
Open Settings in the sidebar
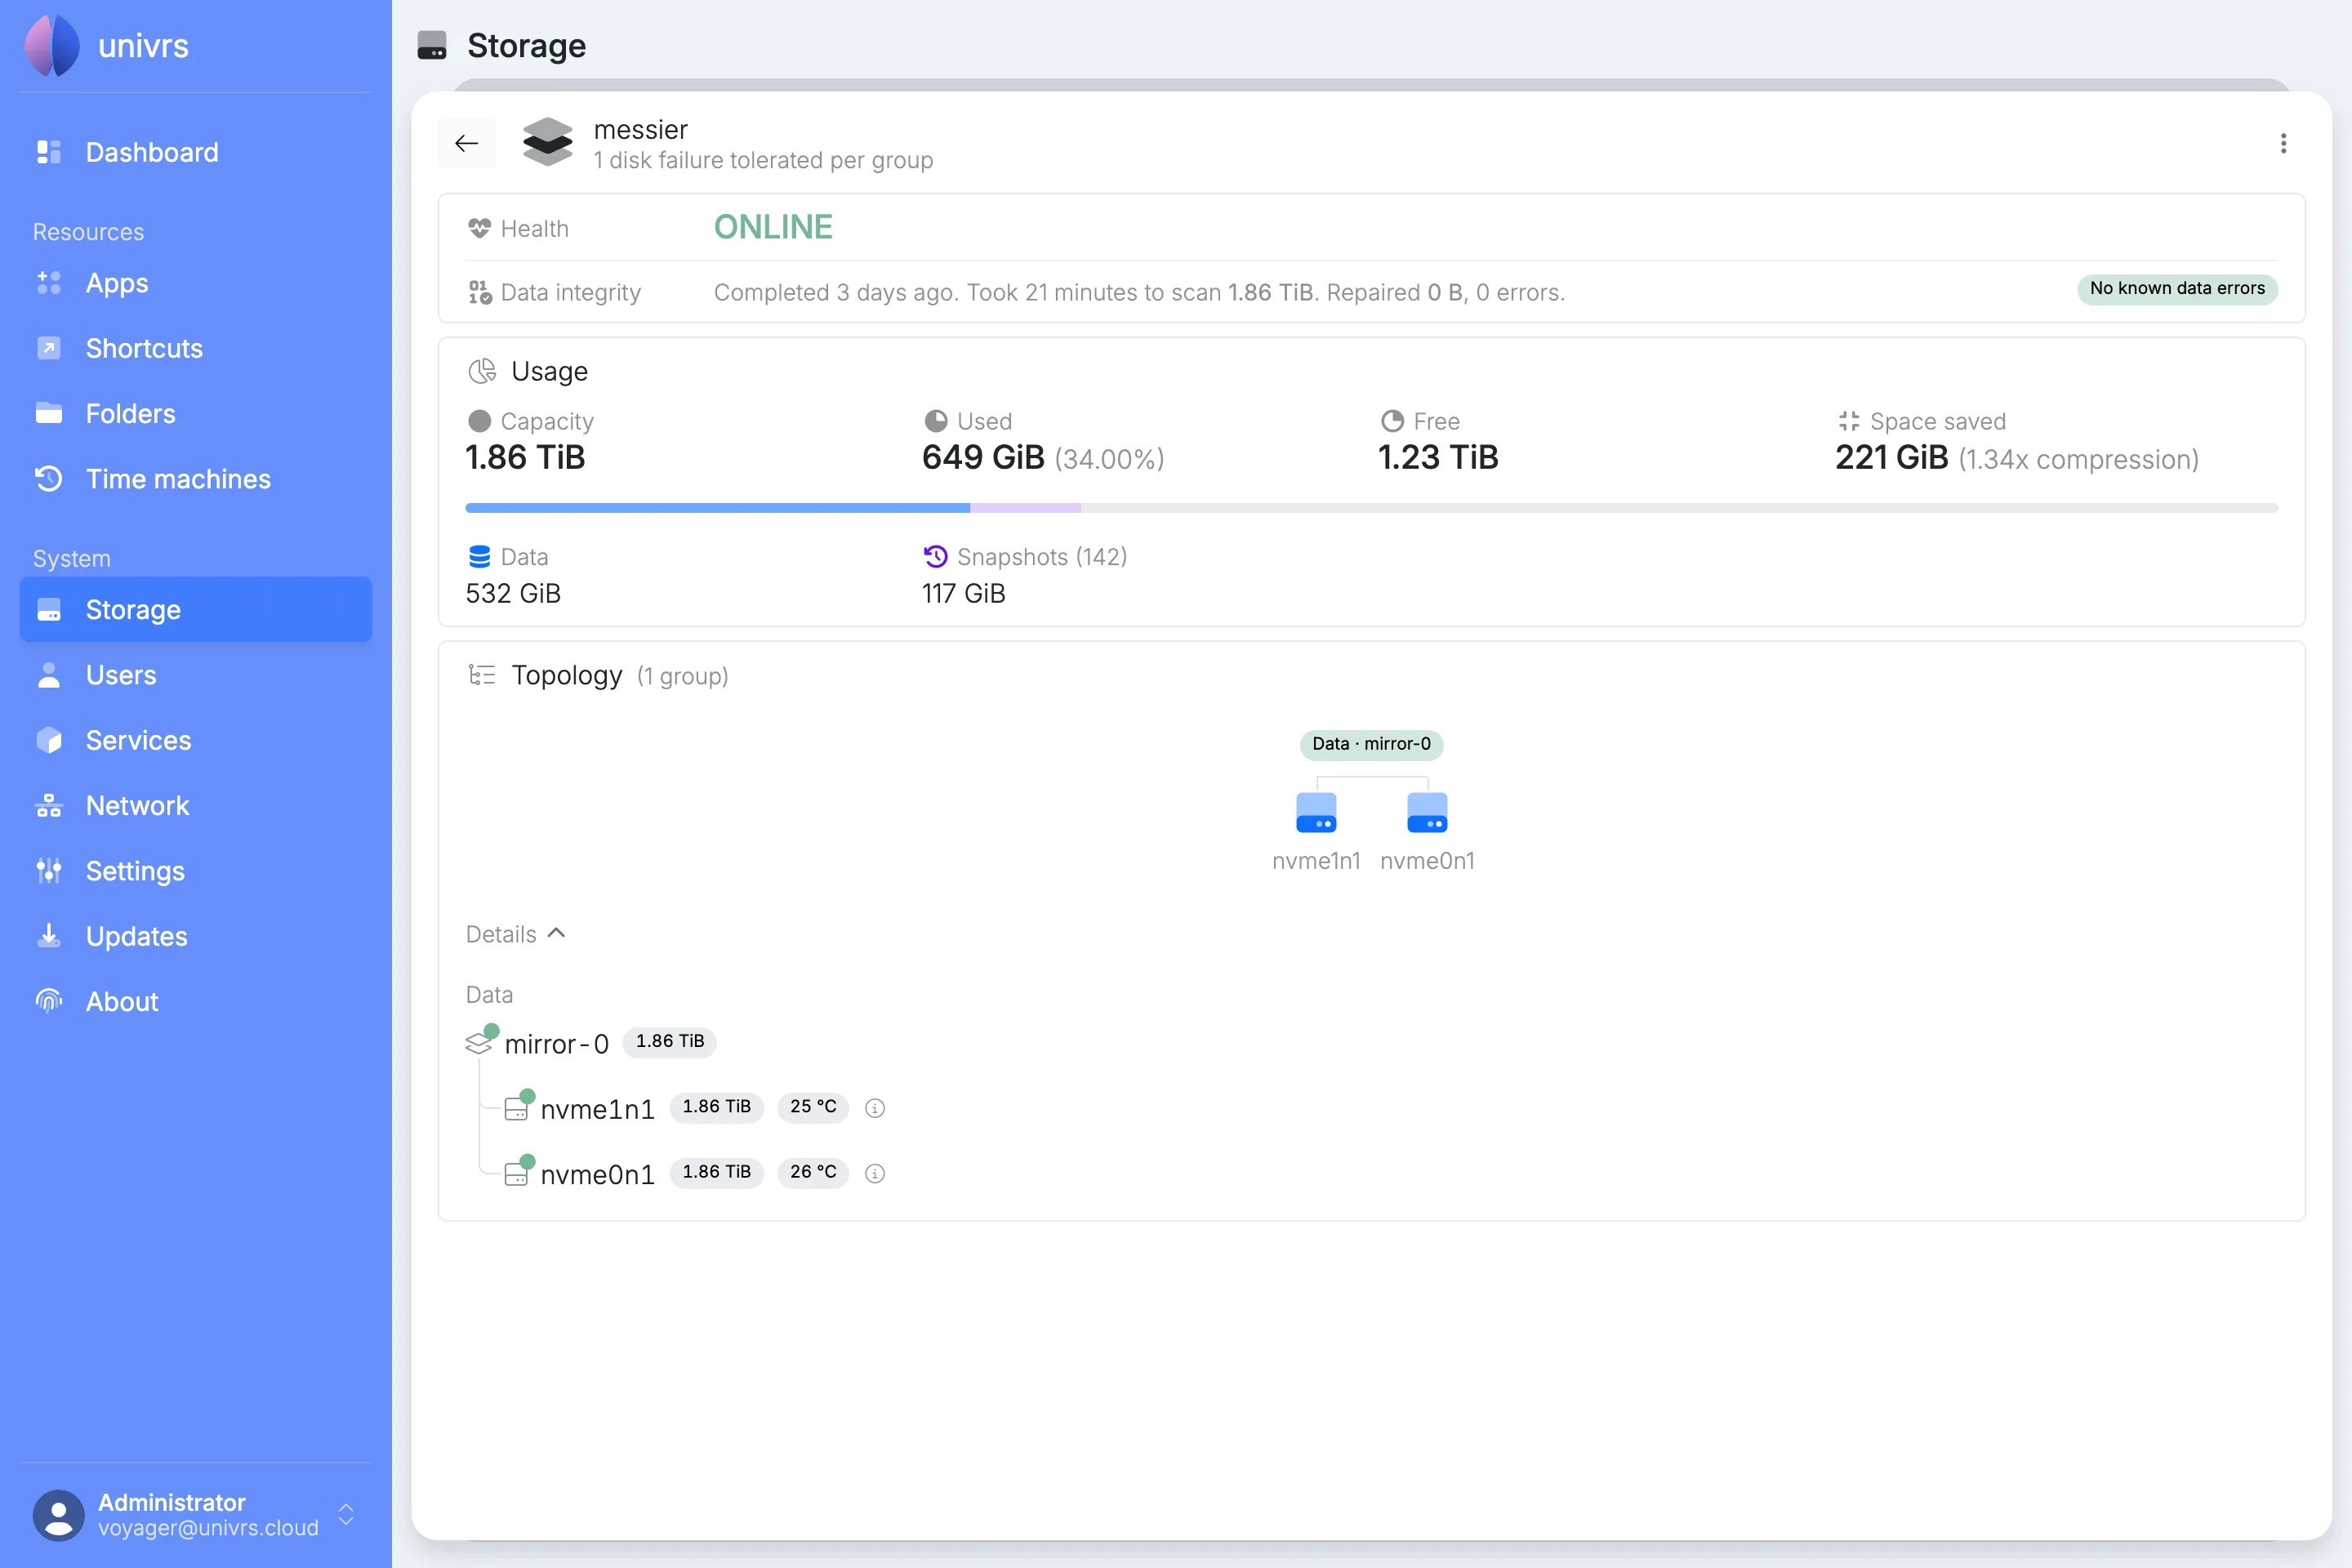pos(196,871)
